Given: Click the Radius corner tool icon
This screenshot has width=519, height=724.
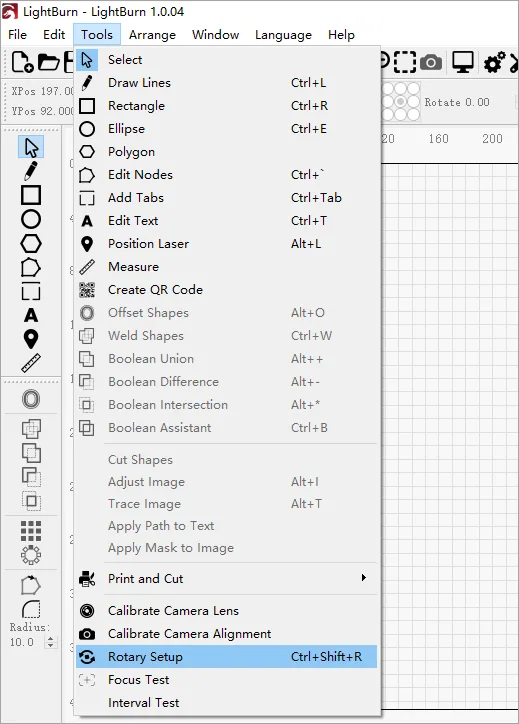Looking at the screenshot, I should pos(31,609).
